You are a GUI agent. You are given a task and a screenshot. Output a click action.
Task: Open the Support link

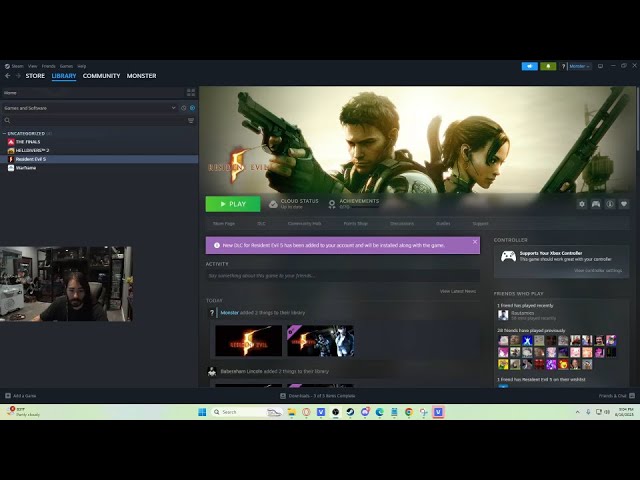point(480,224)
